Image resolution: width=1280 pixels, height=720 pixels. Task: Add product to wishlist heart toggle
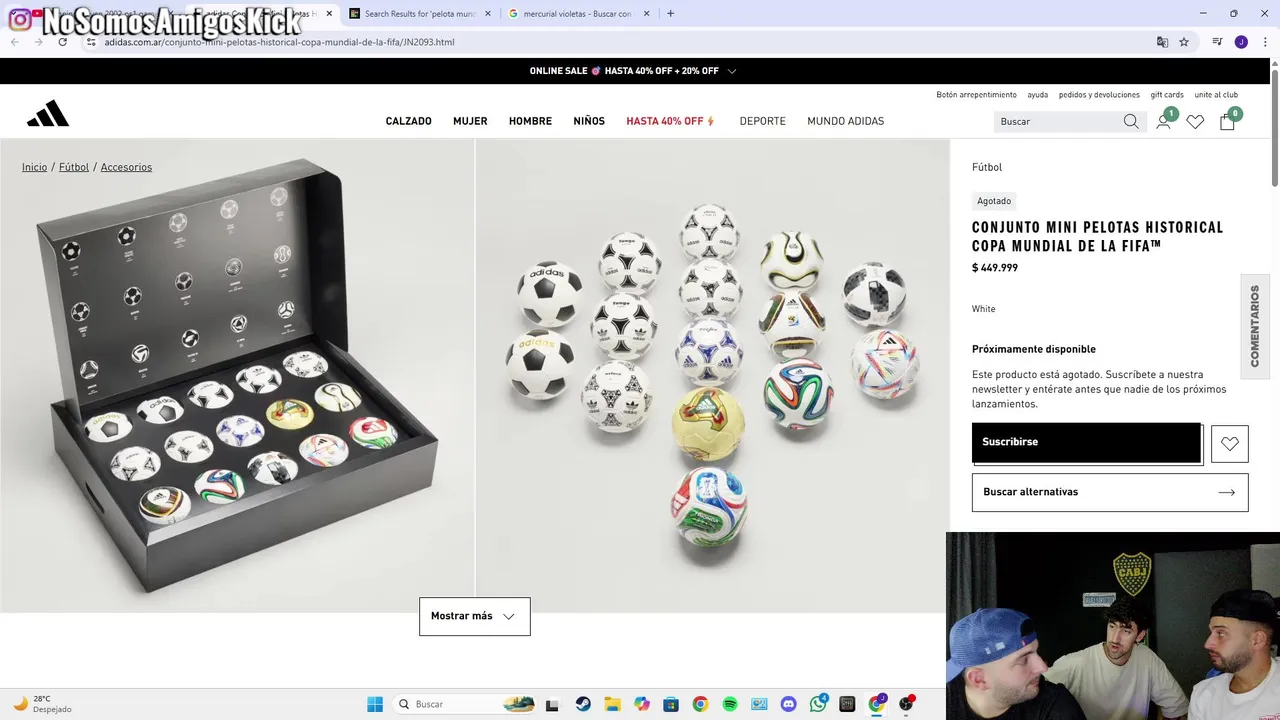1230,444
